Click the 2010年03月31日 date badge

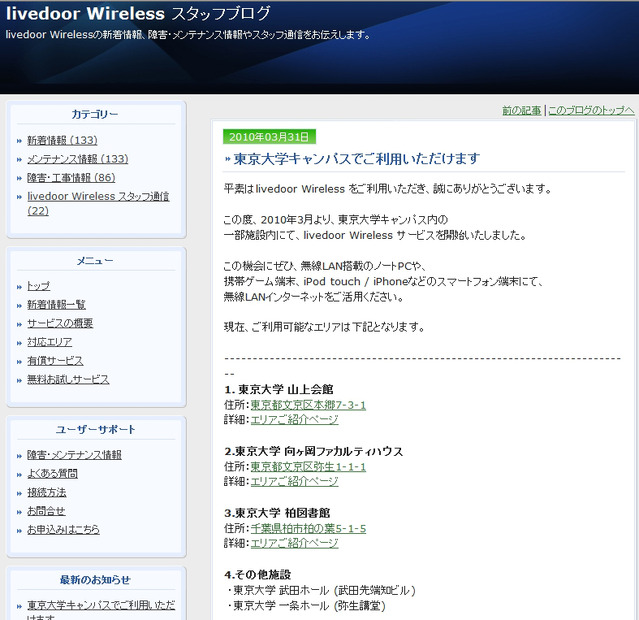(x=269, y=137)
